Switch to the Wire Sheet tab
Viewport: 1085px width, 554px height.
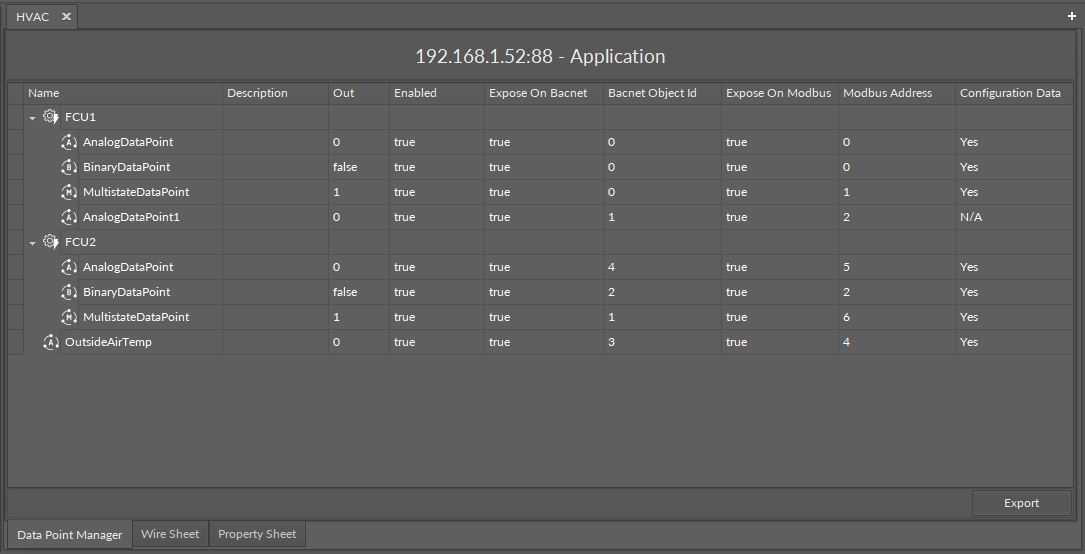click(x=170, y=534)
